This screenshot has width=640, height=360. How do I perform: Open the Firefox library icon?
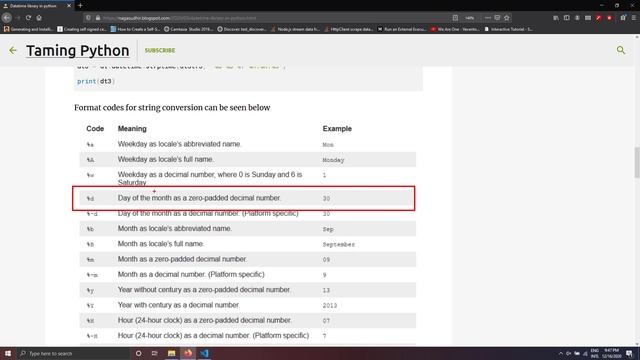pos(556,18)
